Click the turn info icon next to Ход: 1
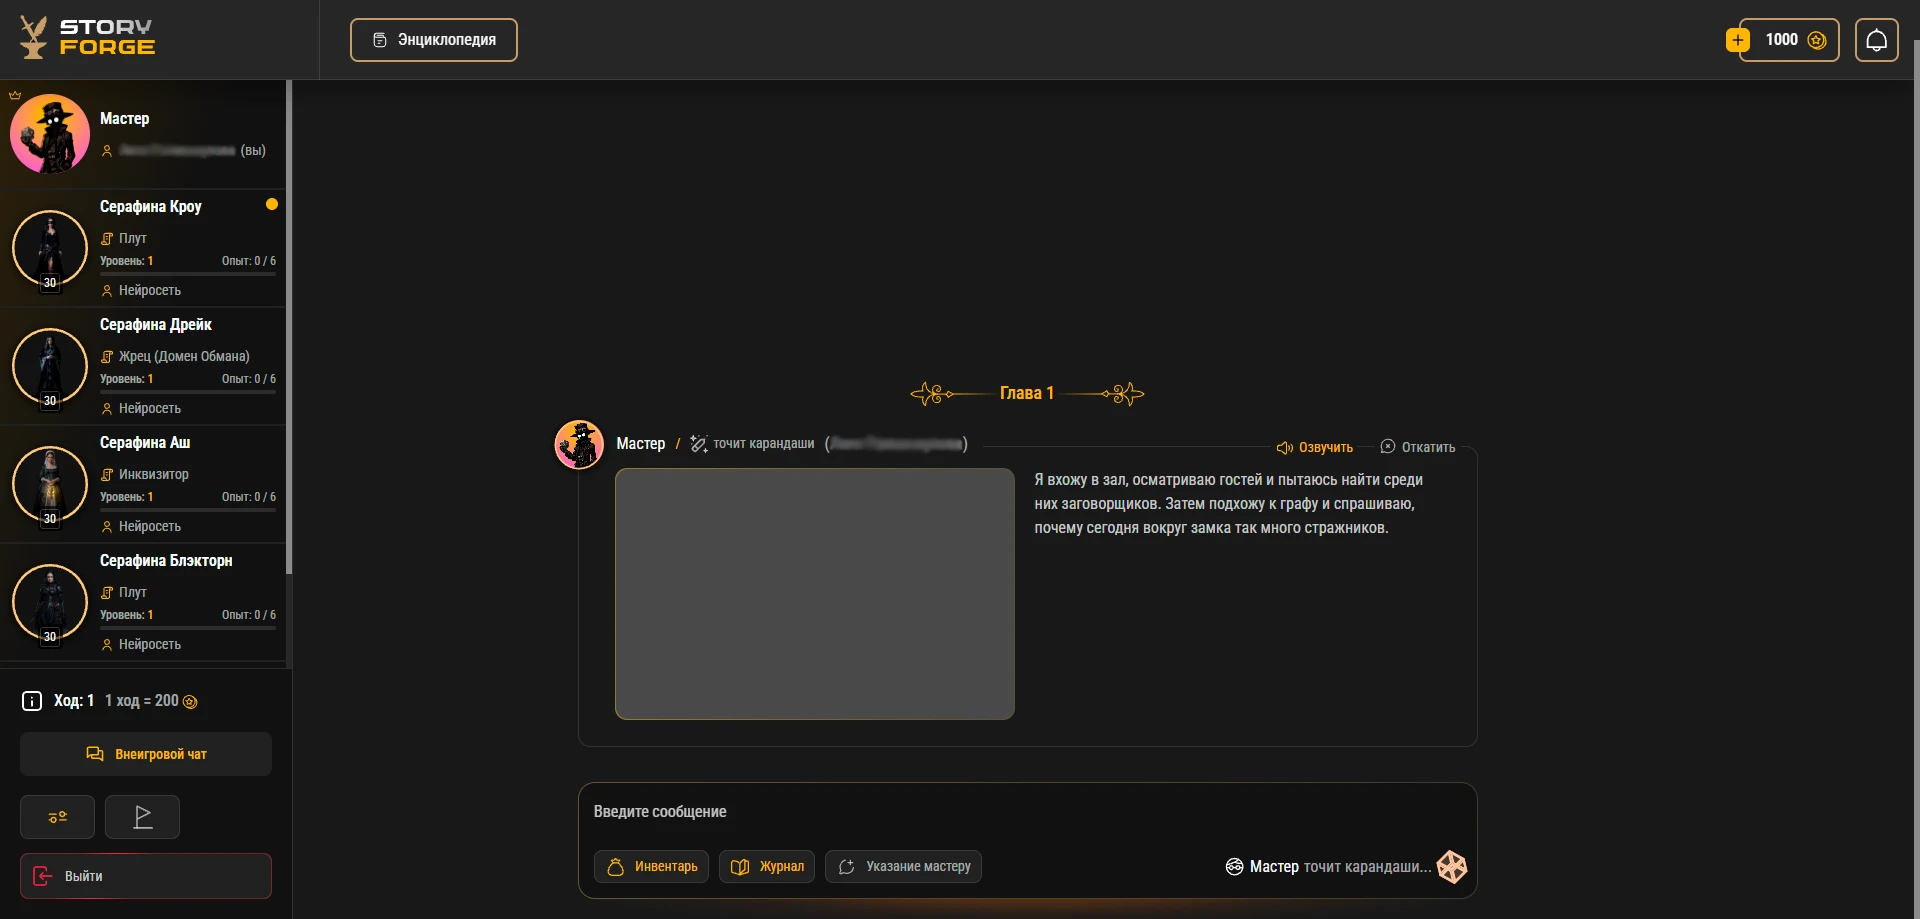 (x=32, y=701)
